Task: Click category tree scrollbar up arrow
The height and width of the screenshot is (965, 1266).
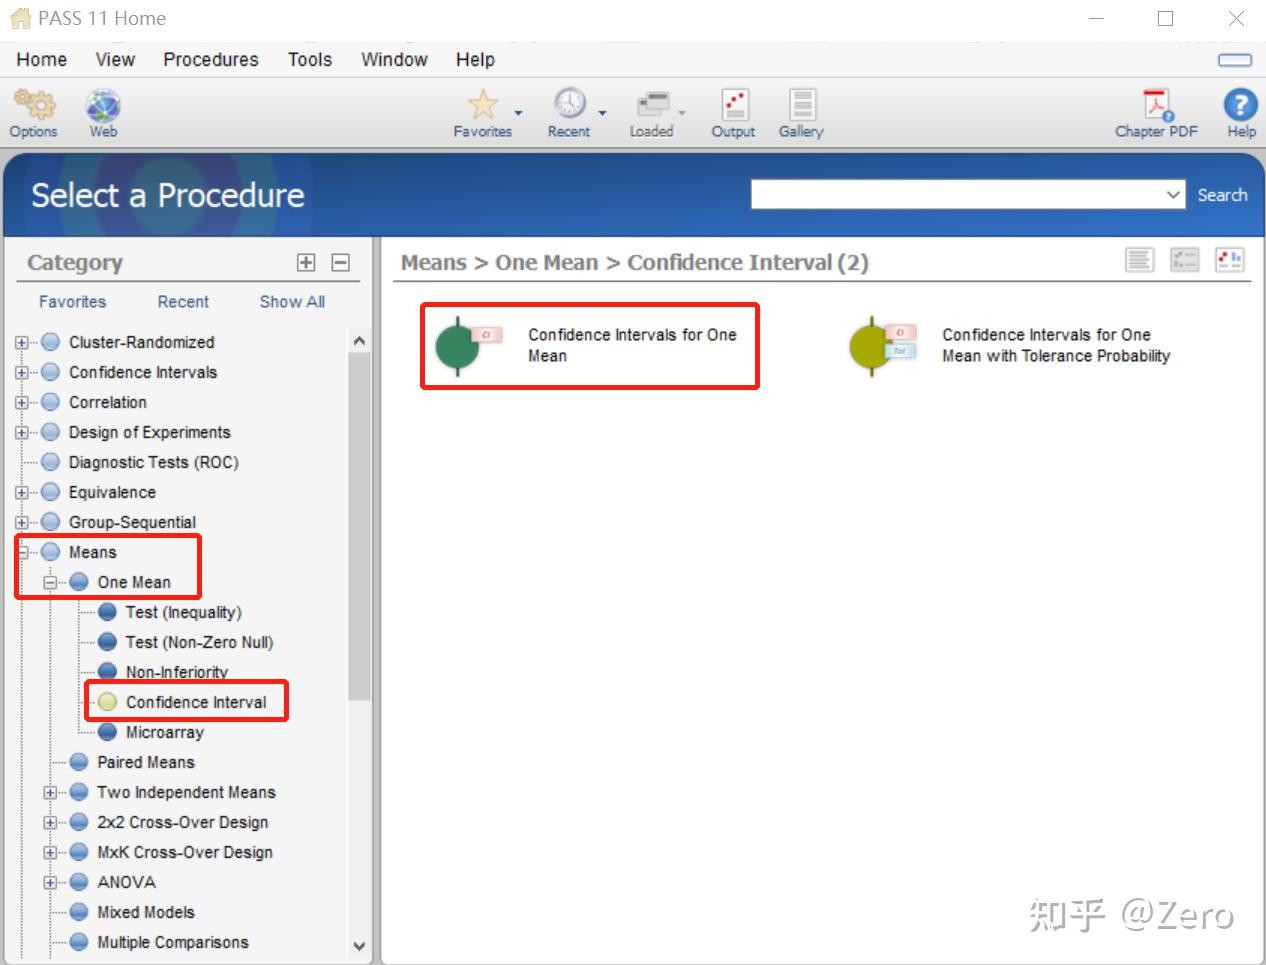Action: [359, 341]
